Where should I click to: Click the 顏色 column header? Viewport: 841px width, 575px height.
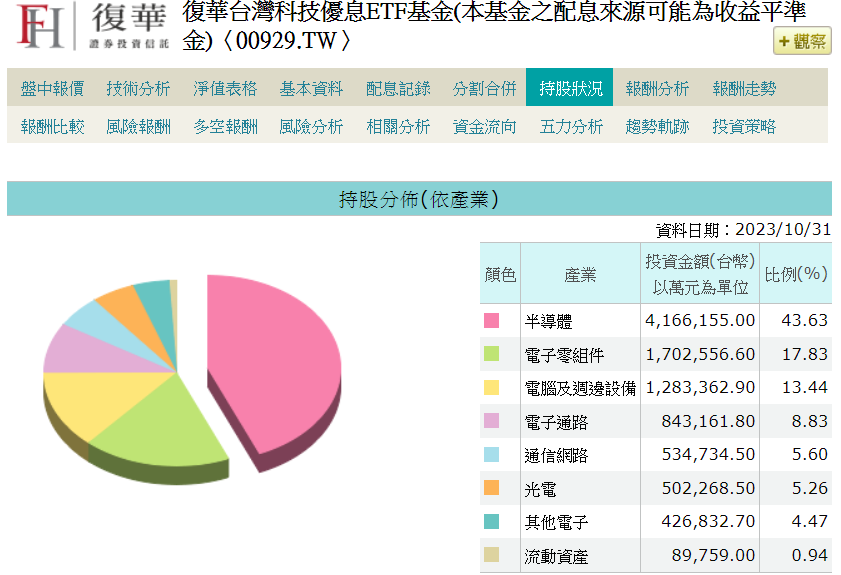point(500,275)
